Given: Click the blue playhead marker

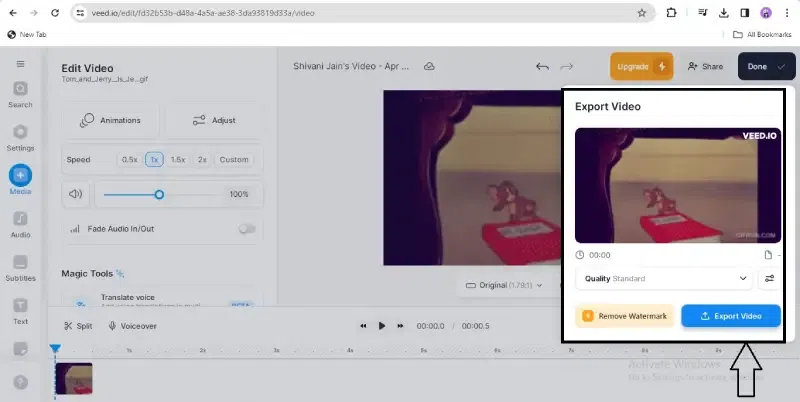Looking at the screenshot, I should [55, 349].
